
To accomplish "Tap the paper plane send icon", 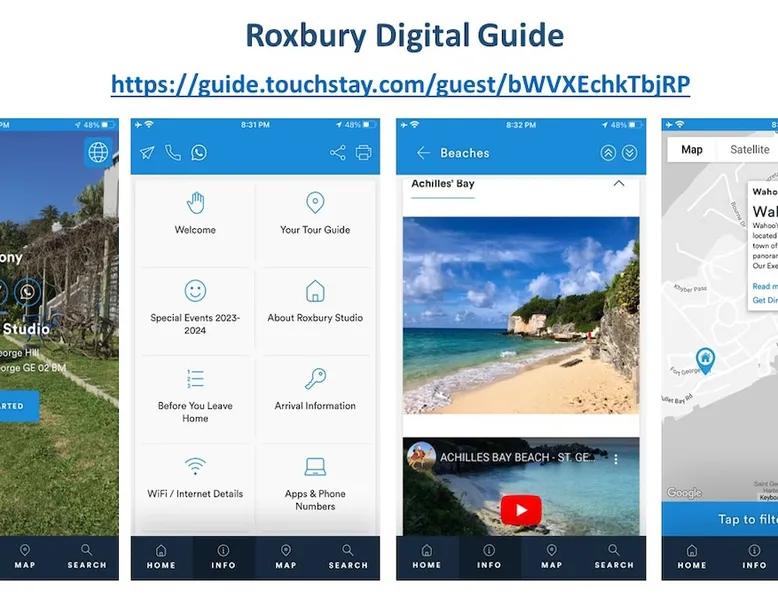I will pyautogui.click(x=147, y=152).
